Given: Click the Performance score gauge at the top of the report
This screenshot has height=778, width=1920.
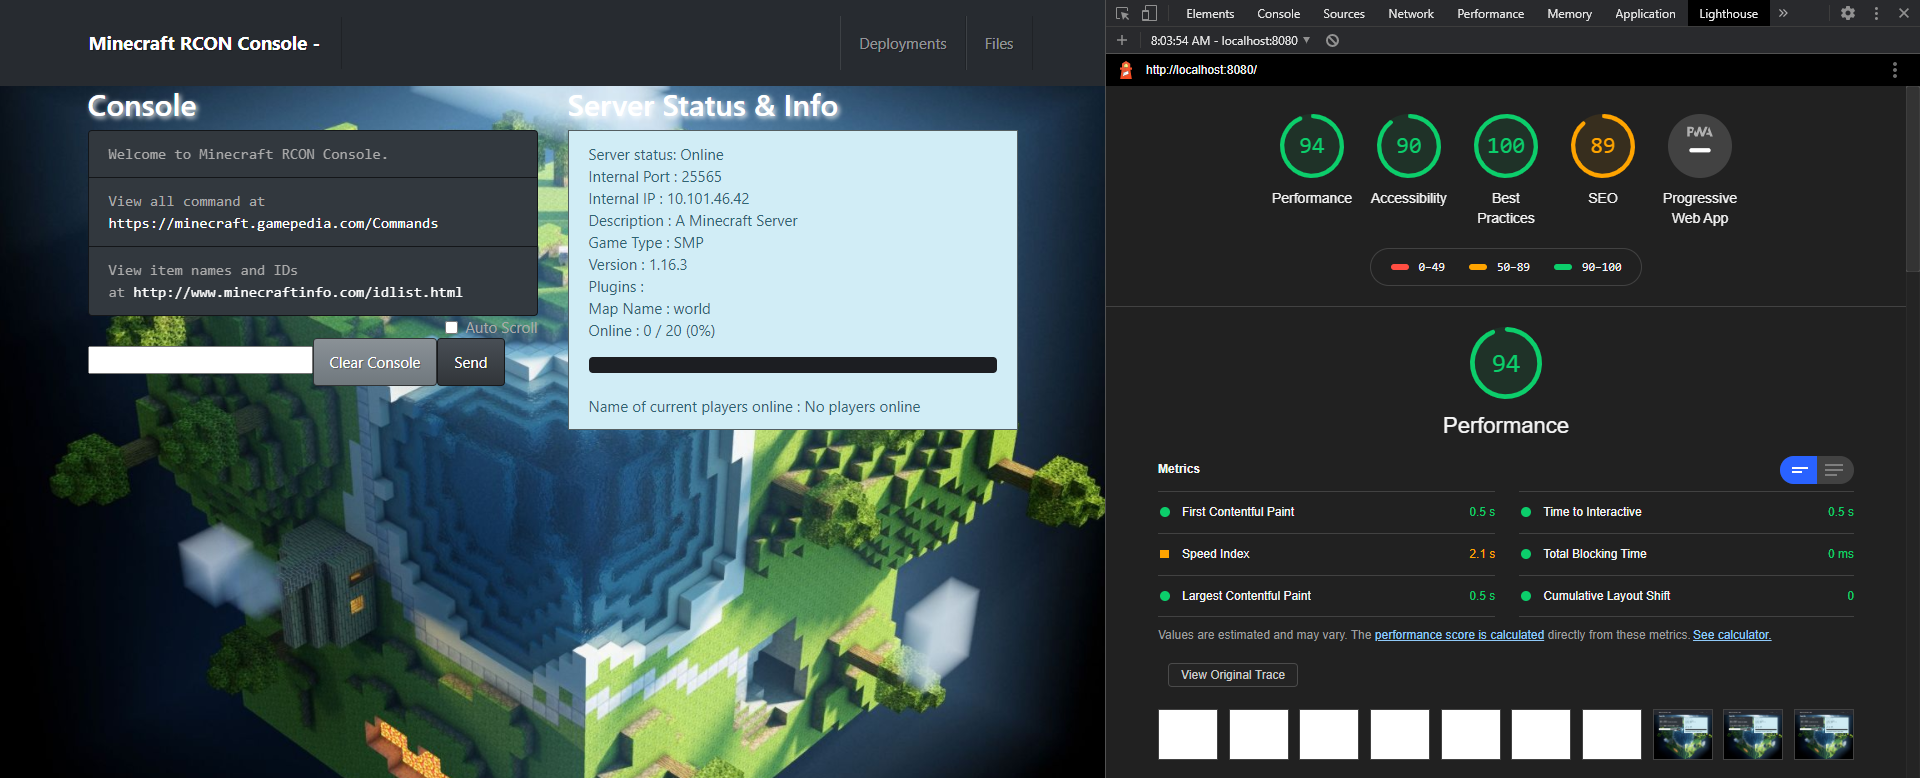Looking at the screenshot, I should click(1311, 146).
